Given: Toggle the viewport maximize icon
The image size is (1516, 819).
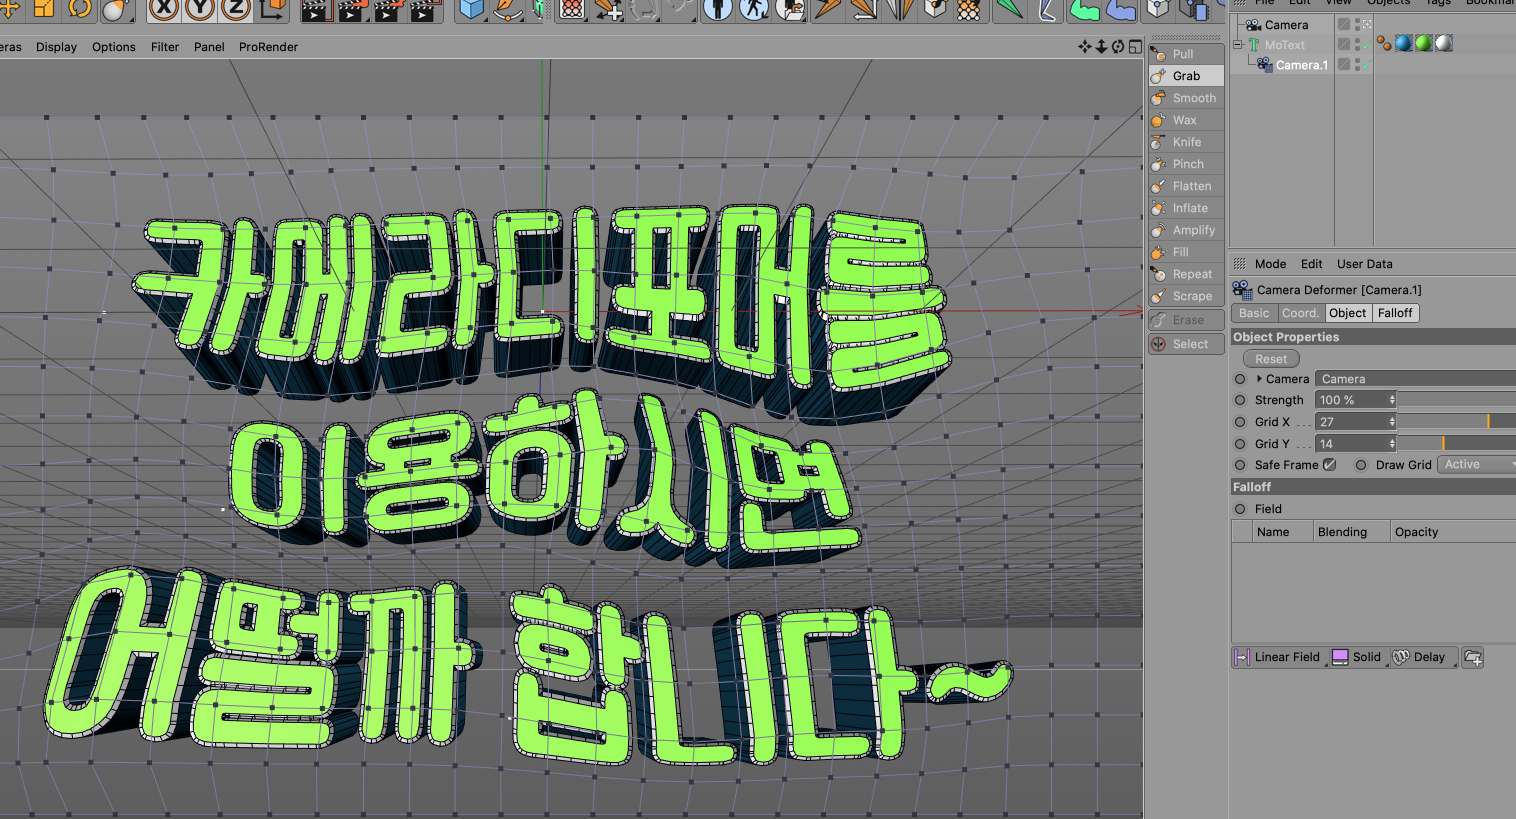Looking at the screenshot, I should [1135, 47].
